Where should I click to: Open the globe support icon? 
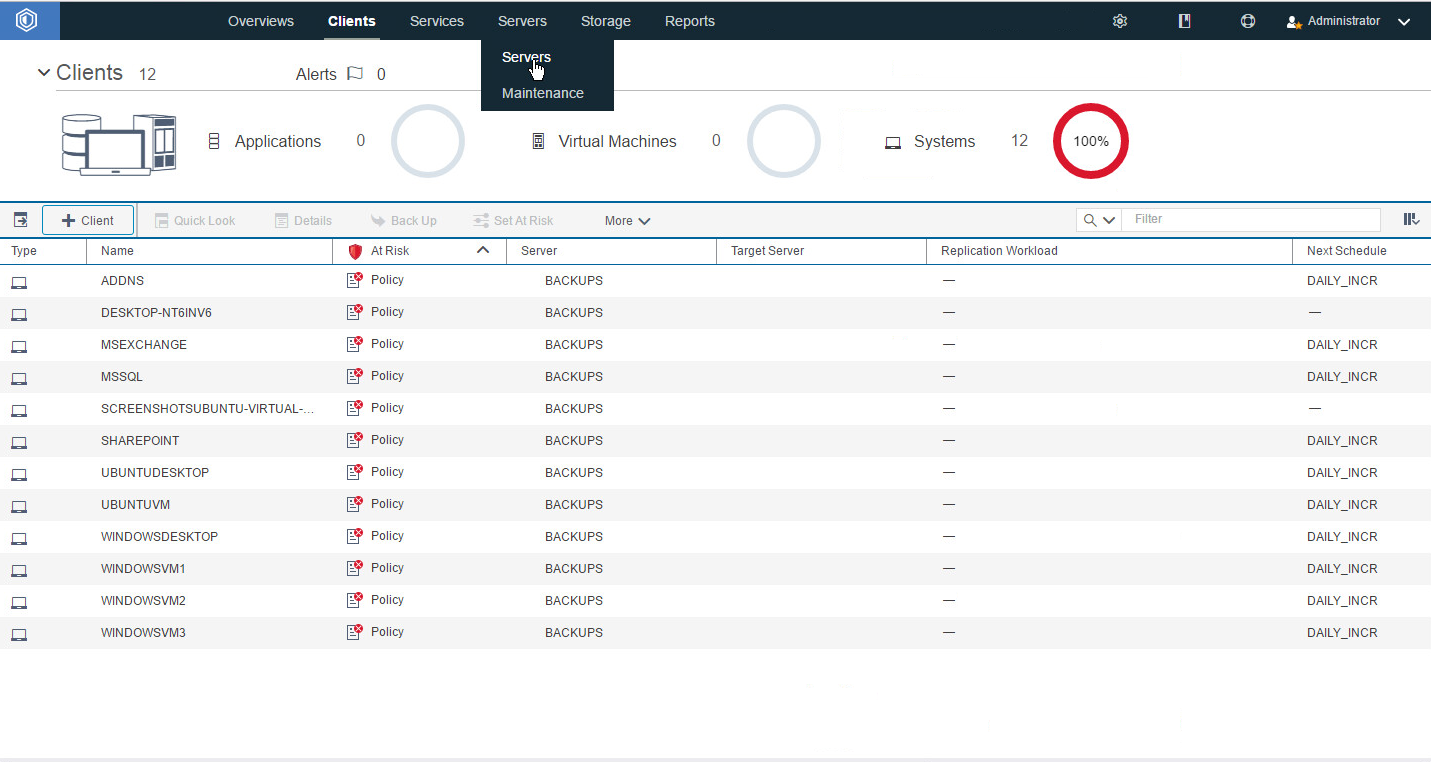[1248, 21]
